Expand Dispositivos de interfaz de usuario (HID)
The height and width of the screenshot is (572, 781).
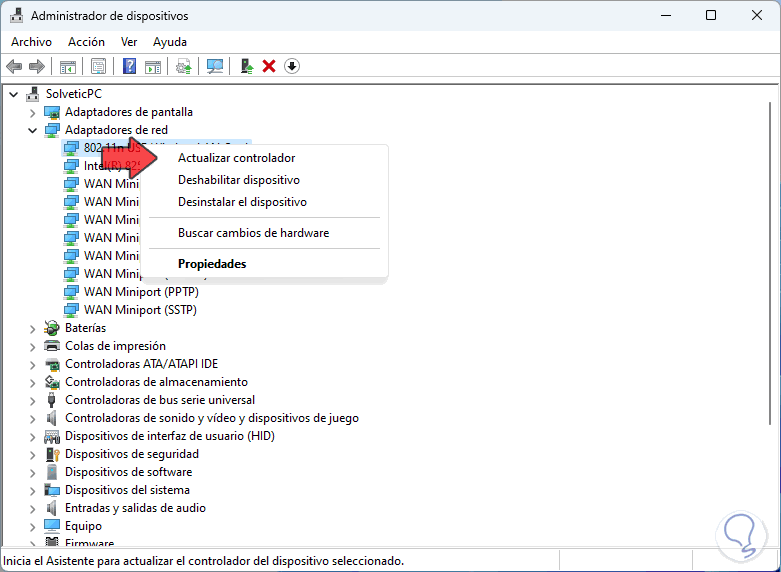[x=32, y=437]
